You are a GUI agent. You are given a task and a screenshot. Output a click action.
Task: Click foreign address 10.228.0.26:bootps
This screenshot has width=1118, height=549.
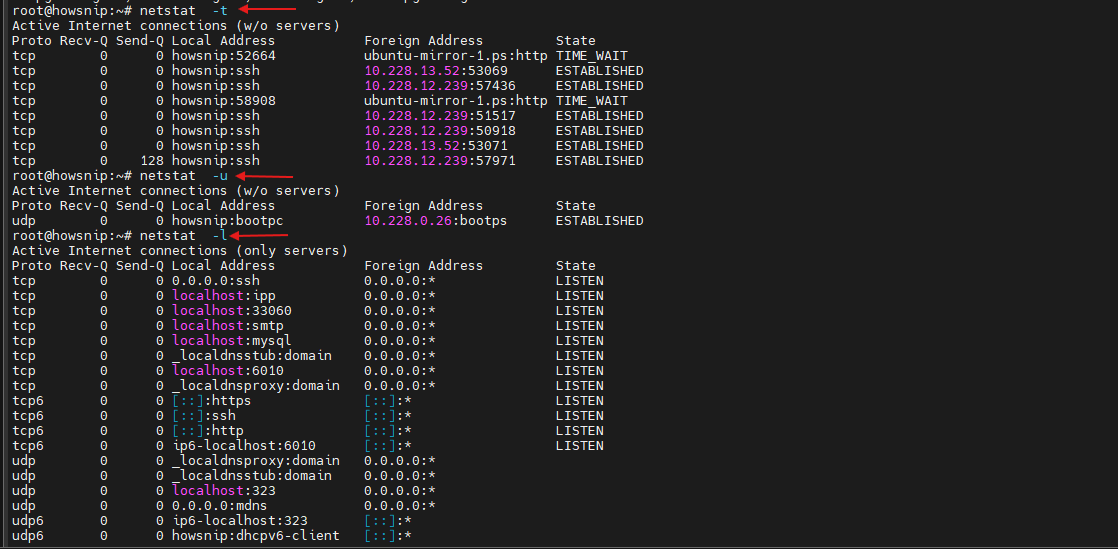[436, 220]
